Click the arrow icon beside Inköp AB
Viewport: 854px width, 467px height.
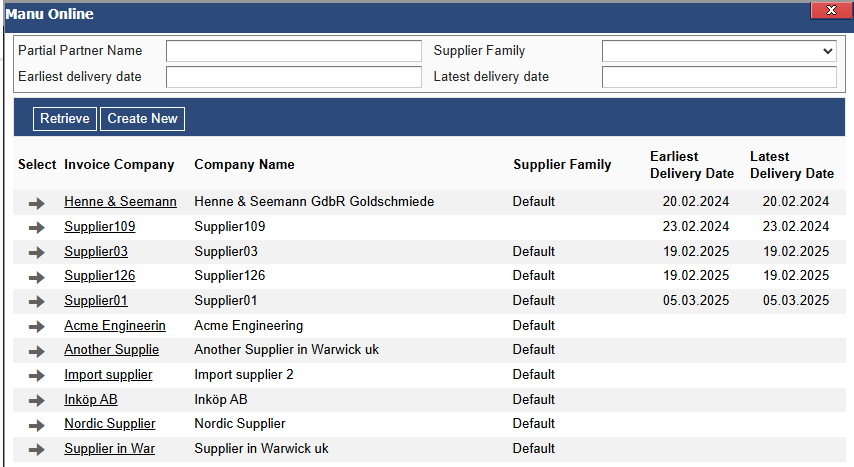(x=37, y=400)
